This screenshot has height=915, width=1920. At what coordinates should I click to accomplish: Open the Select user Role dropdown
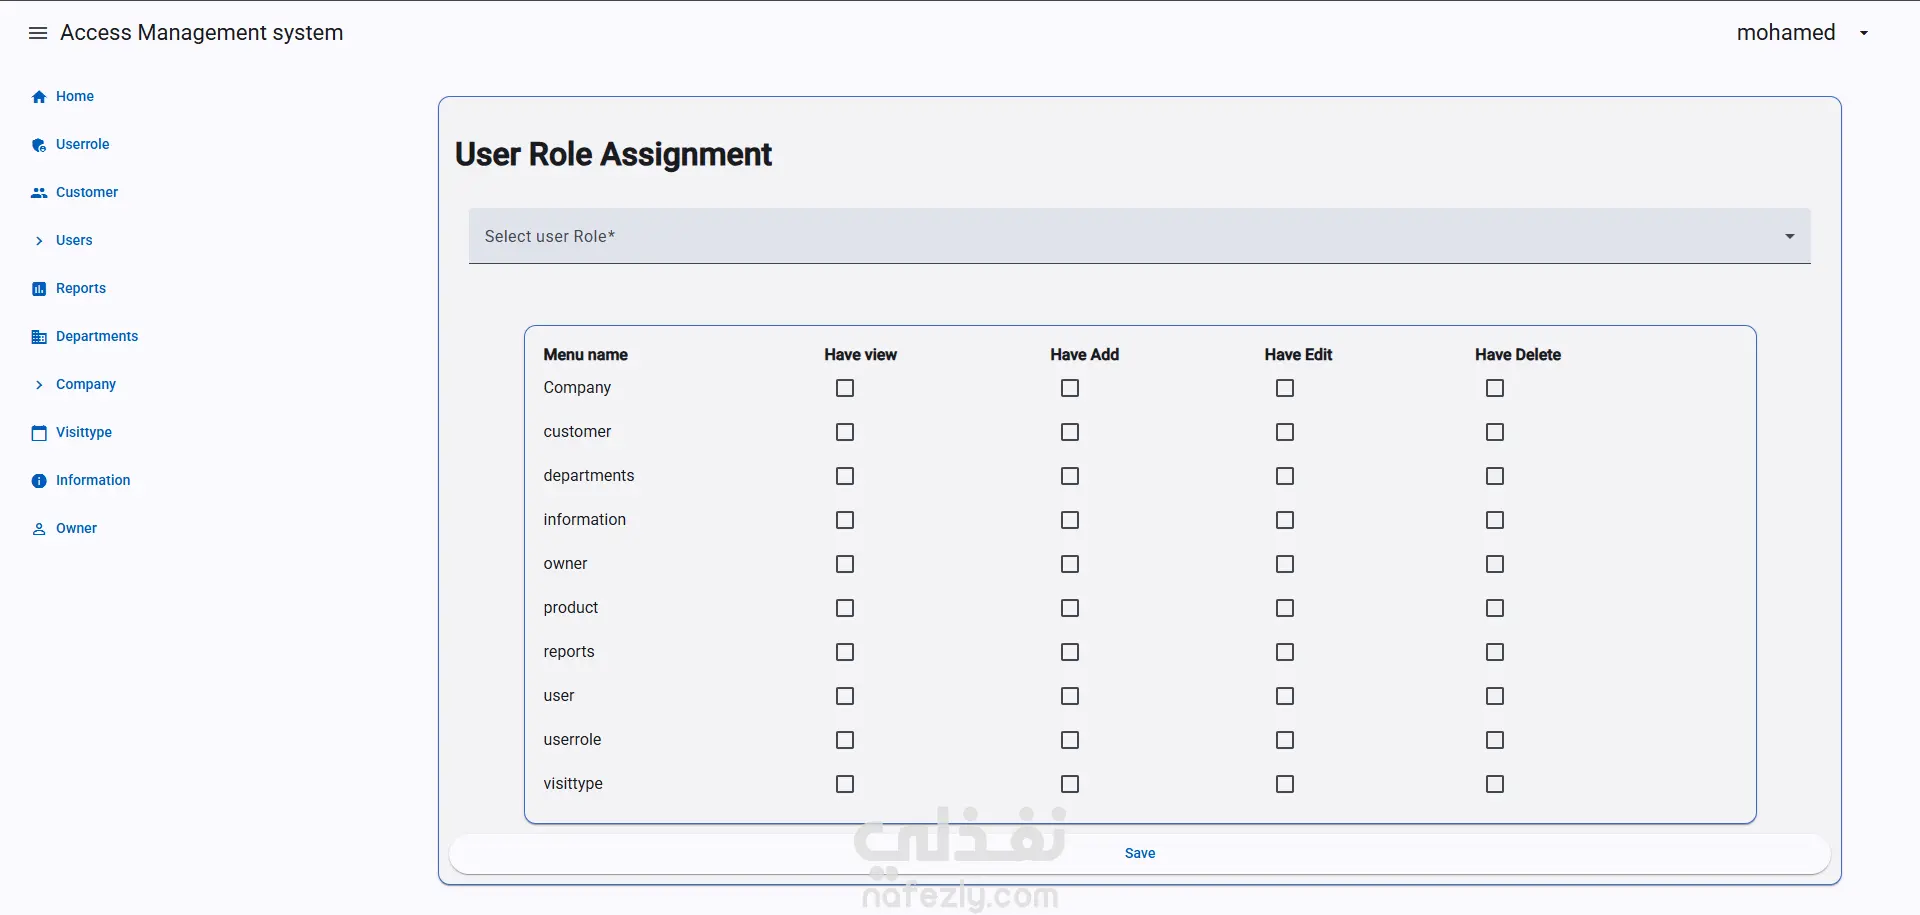point(1140,236)
